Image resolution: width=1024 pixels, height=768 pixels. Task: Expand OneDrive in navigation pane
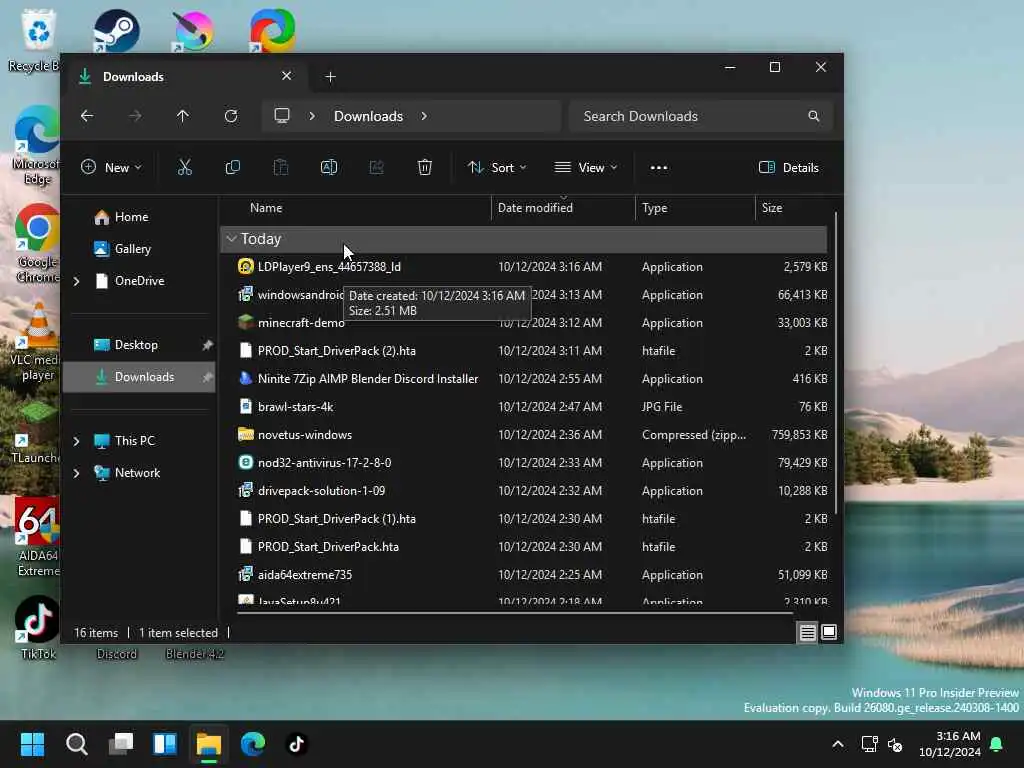pyautogui.click(x=76, y=281)
